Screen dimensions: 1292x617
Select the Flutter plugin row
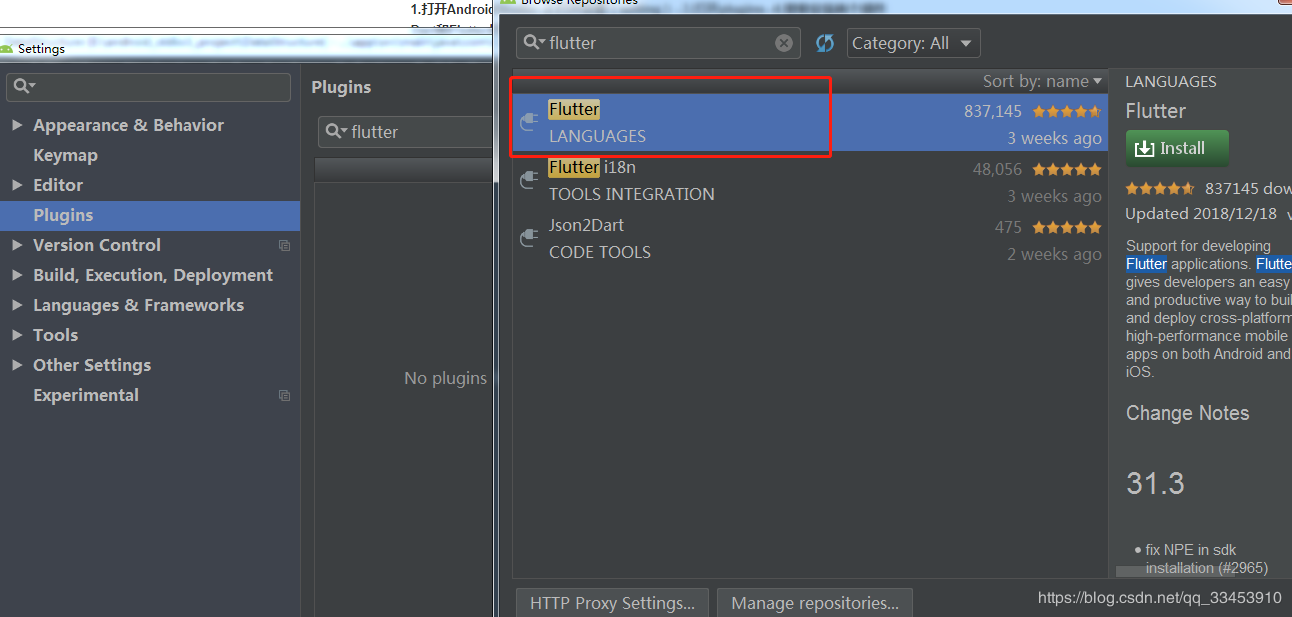click(810, 123)
